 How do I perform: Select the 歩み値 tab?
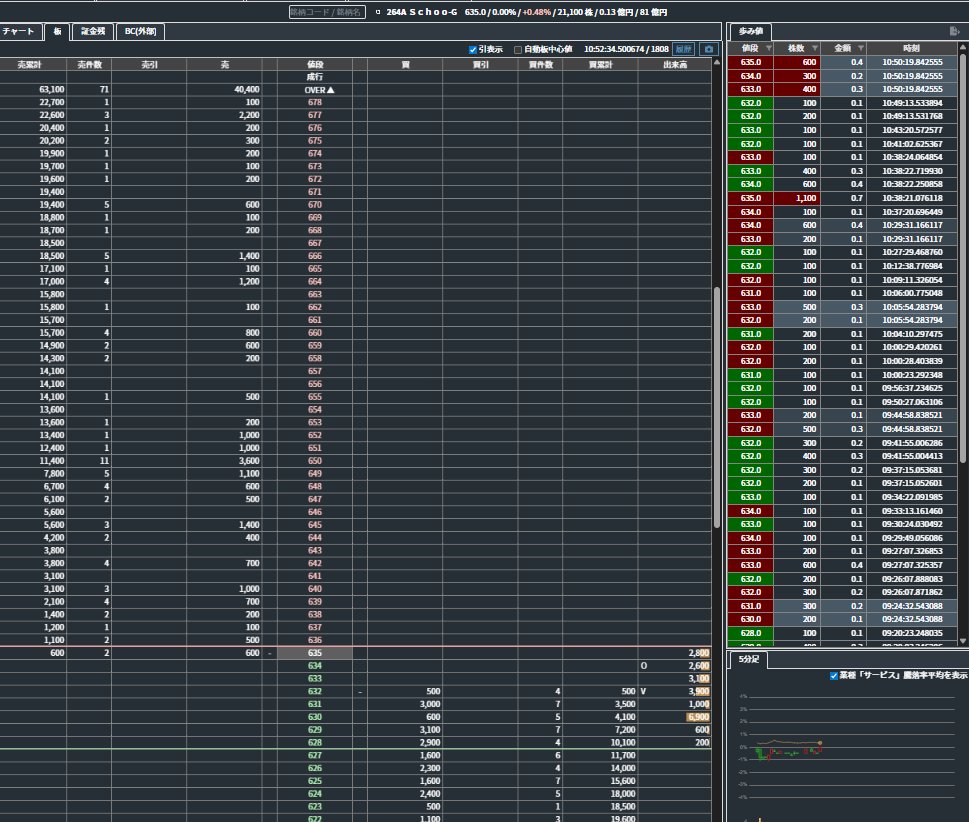[750, 32]
